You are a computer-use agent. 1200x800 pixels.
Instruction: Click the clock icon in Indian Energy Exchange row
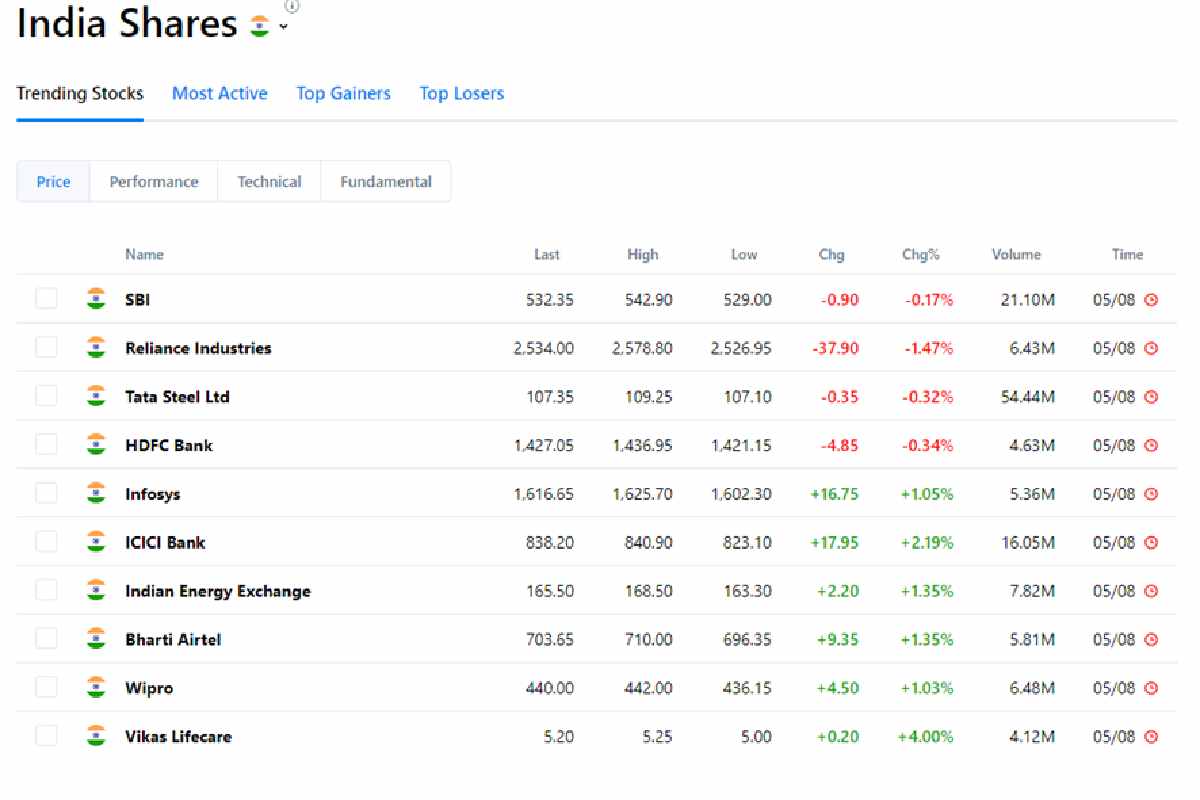pos(1151,591)
